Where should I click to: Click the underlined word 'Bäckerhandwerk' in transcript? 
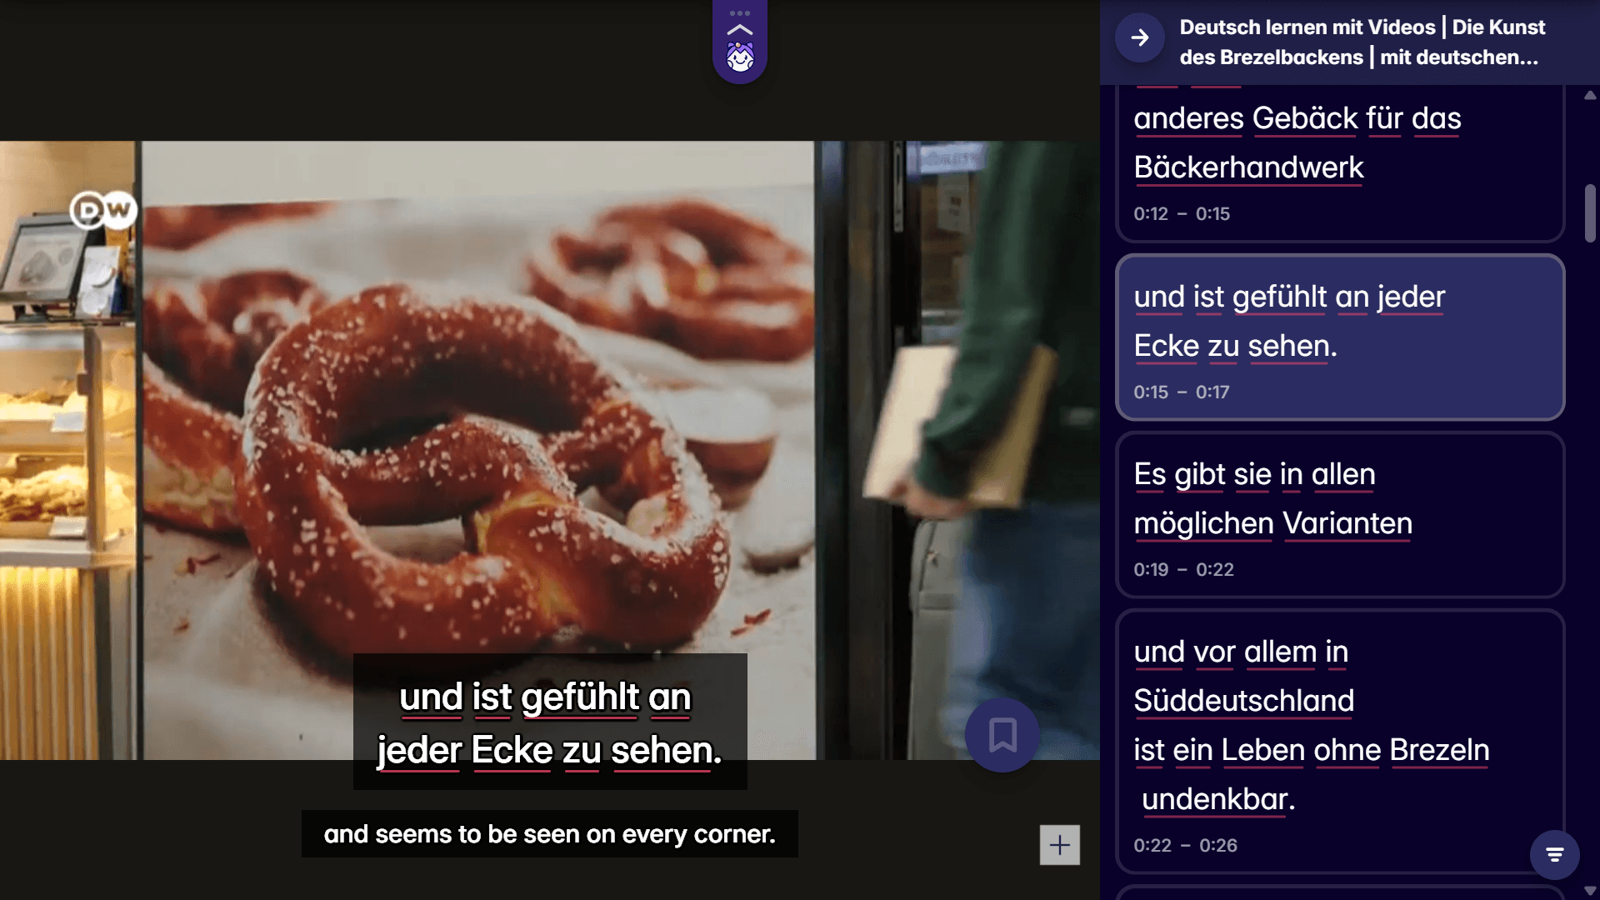point(1248,167)
